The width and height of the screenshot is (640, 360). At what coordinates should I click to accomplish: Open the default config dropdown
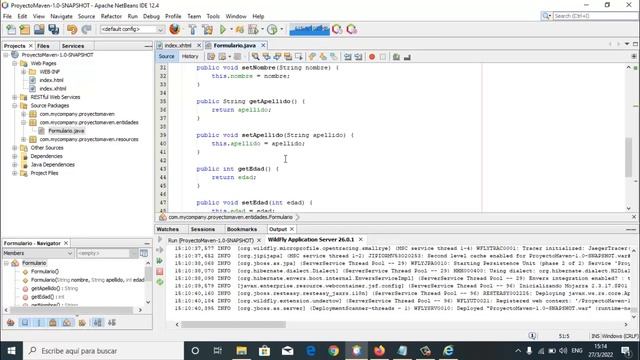click(132, 29)
